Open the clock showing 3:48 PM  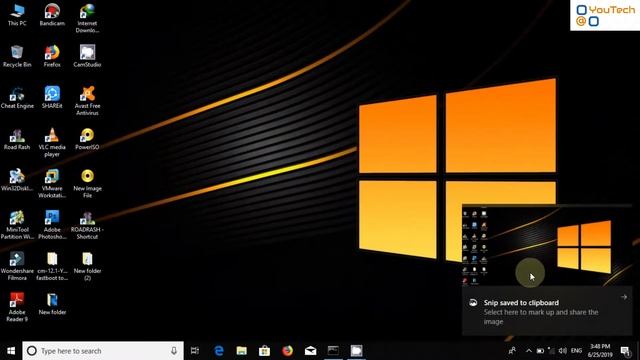coord(600,351)
